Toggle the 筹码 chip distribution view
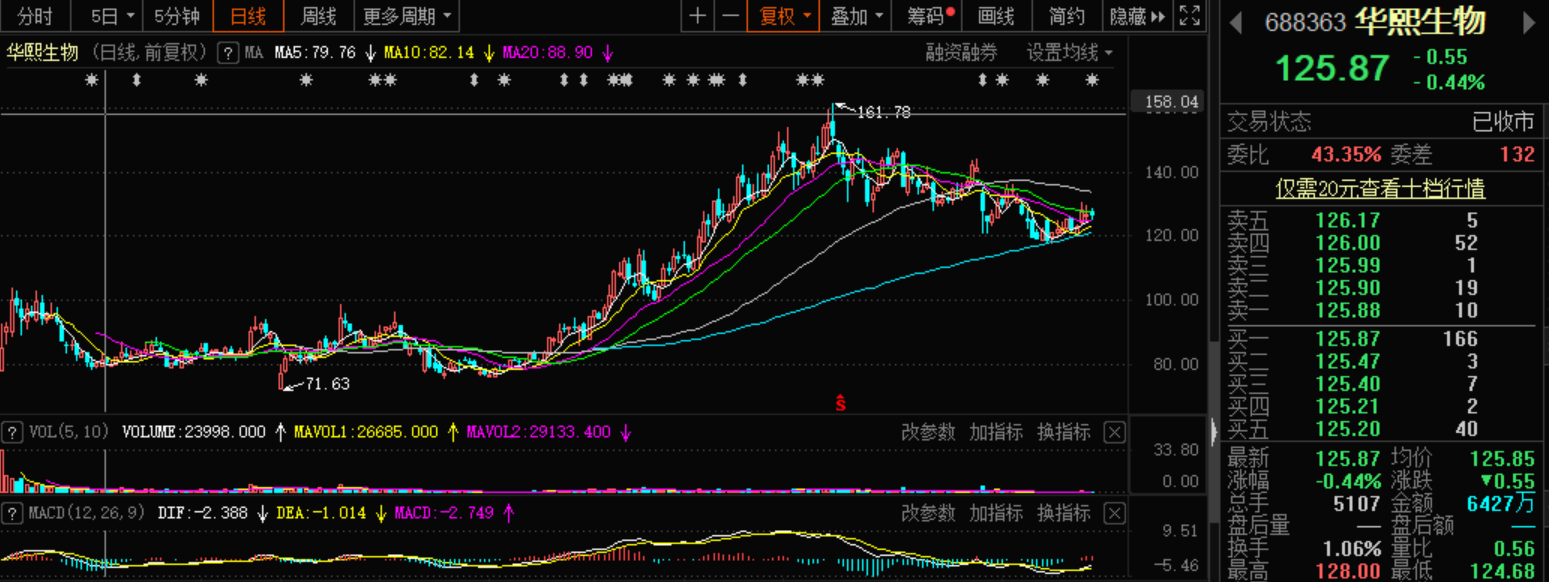 point(930,16)
